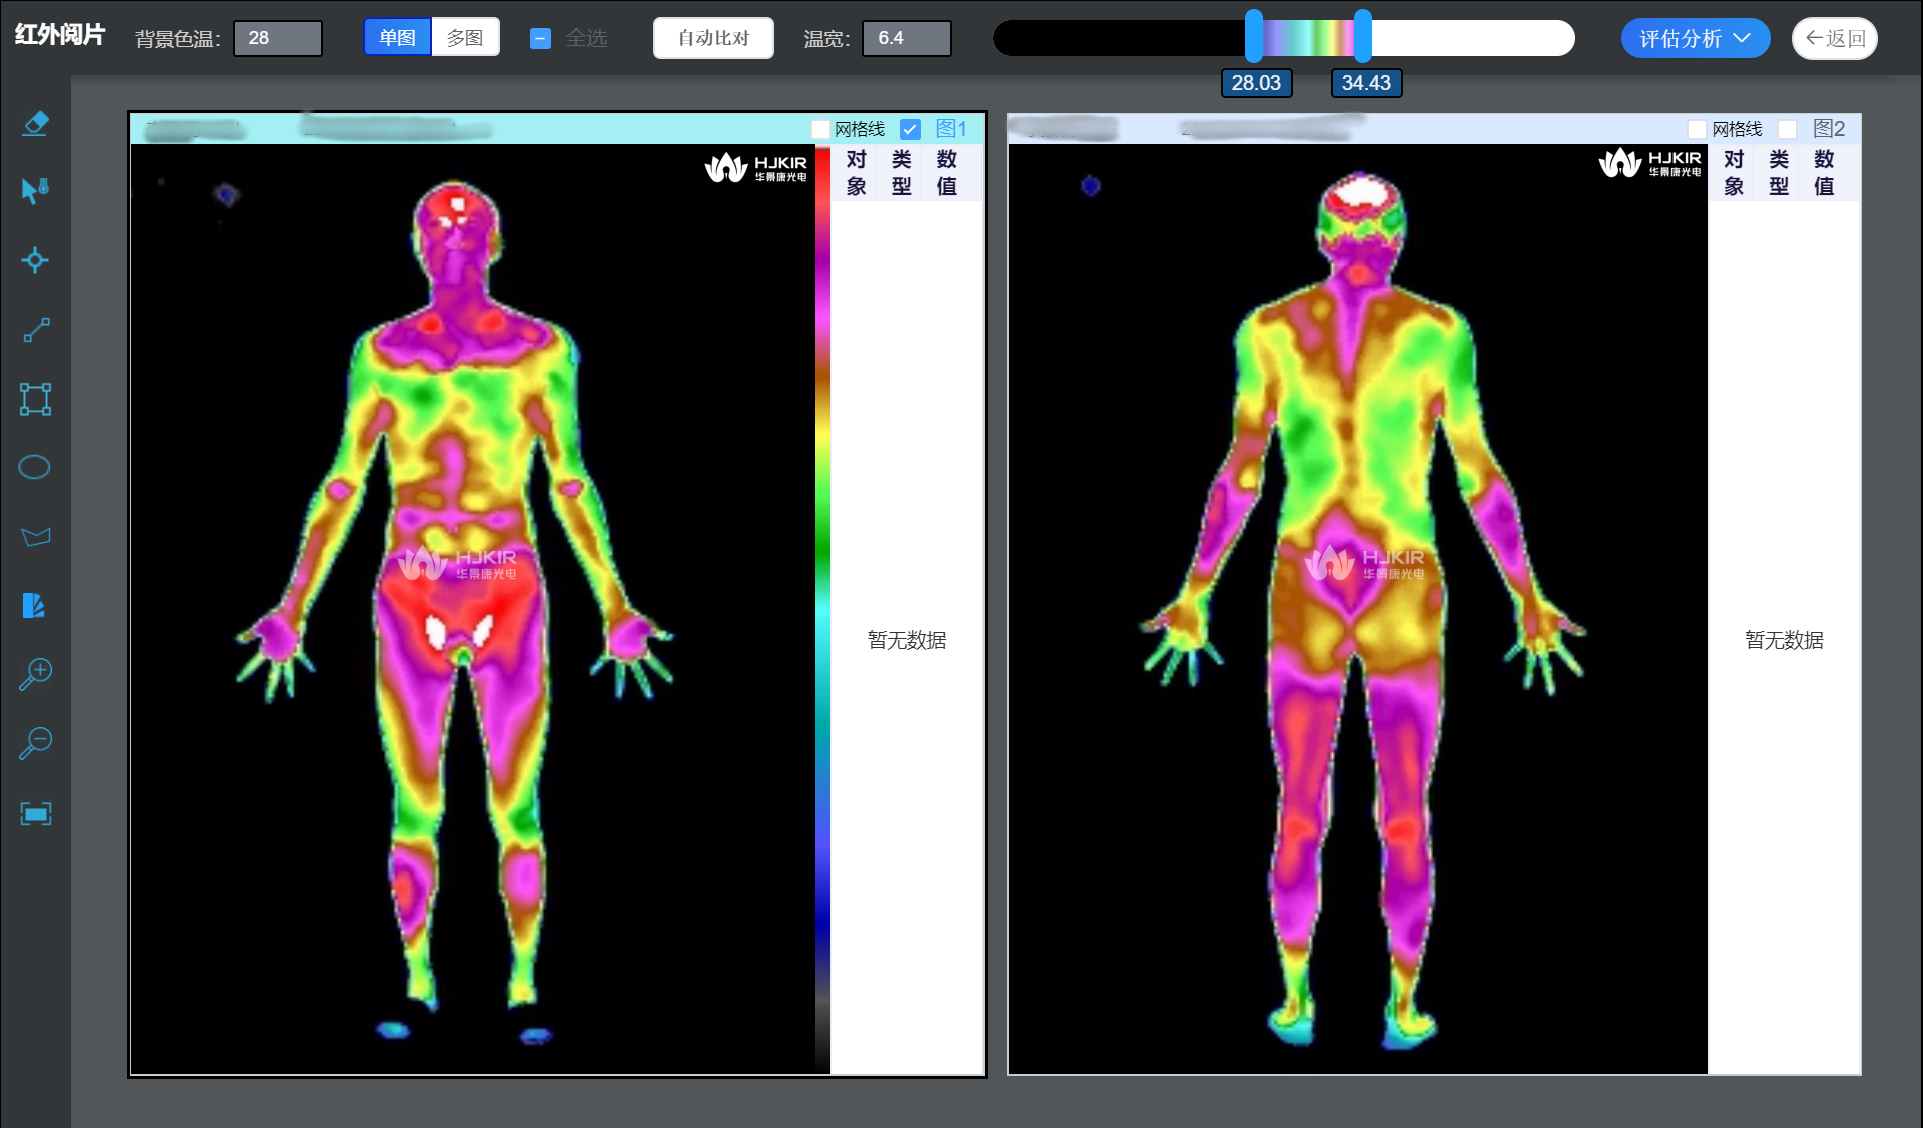1923x1128 pixels.
Task: Expand the 评估分析 dropdown
Action: 1695,38
